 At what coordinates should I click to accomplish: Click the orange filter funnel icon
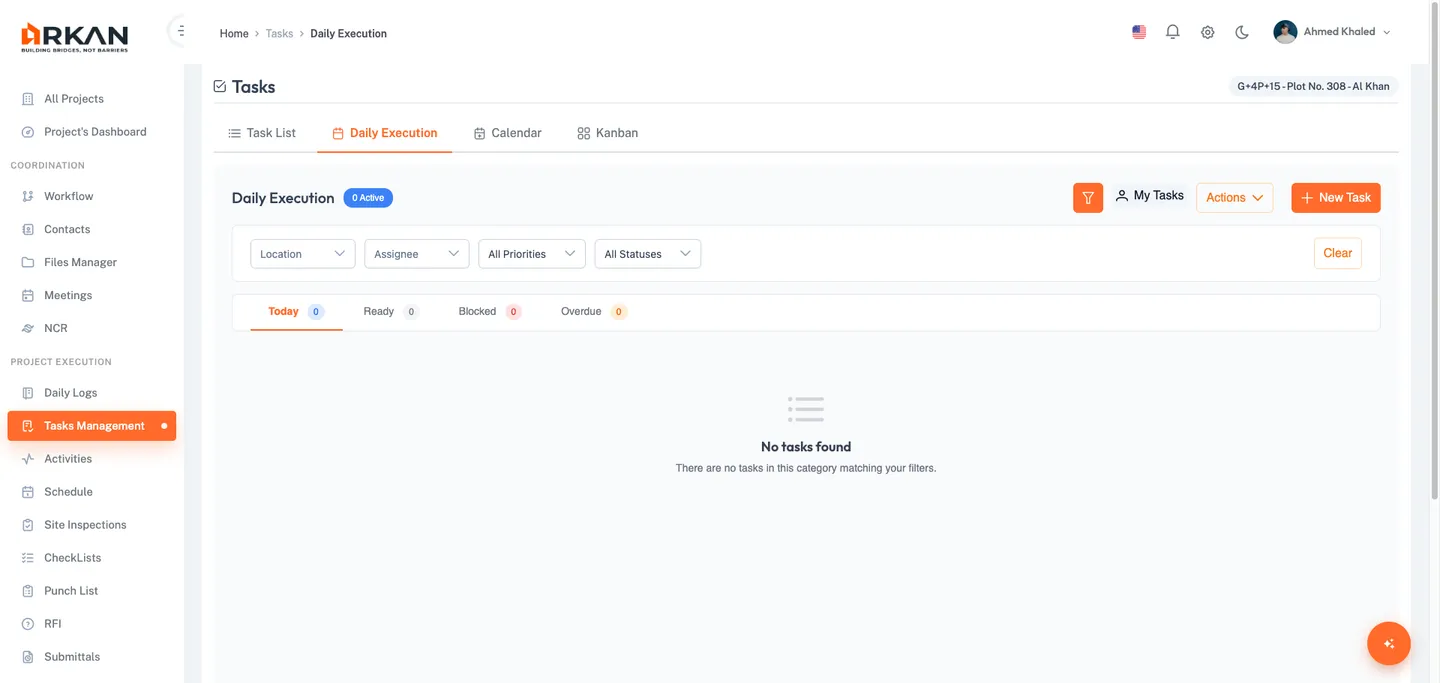pyautogui.click(x=1088, y=198)
